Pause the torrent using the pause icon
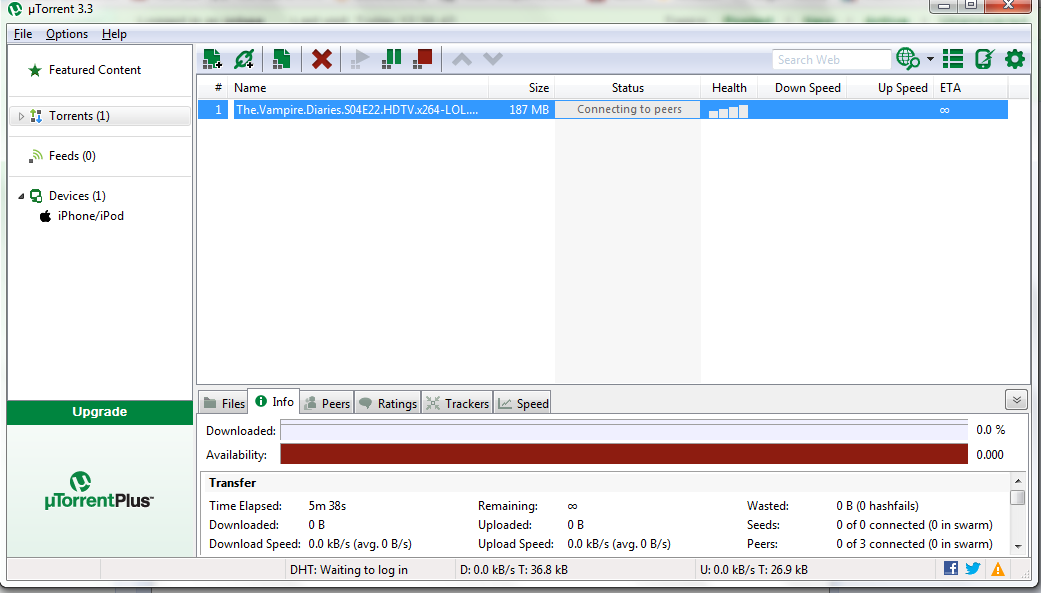Screen dimensions: 1041x593 click(x=391, y=59)
